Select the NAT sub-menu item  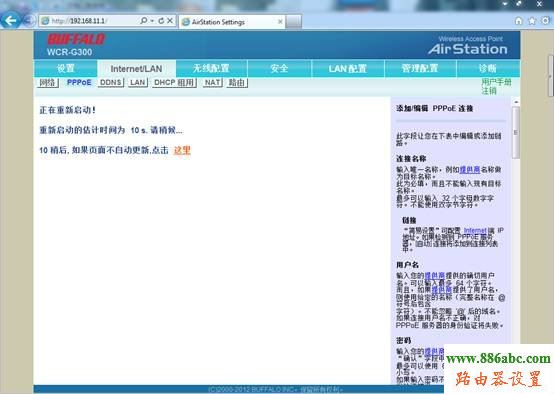[212, 83]
